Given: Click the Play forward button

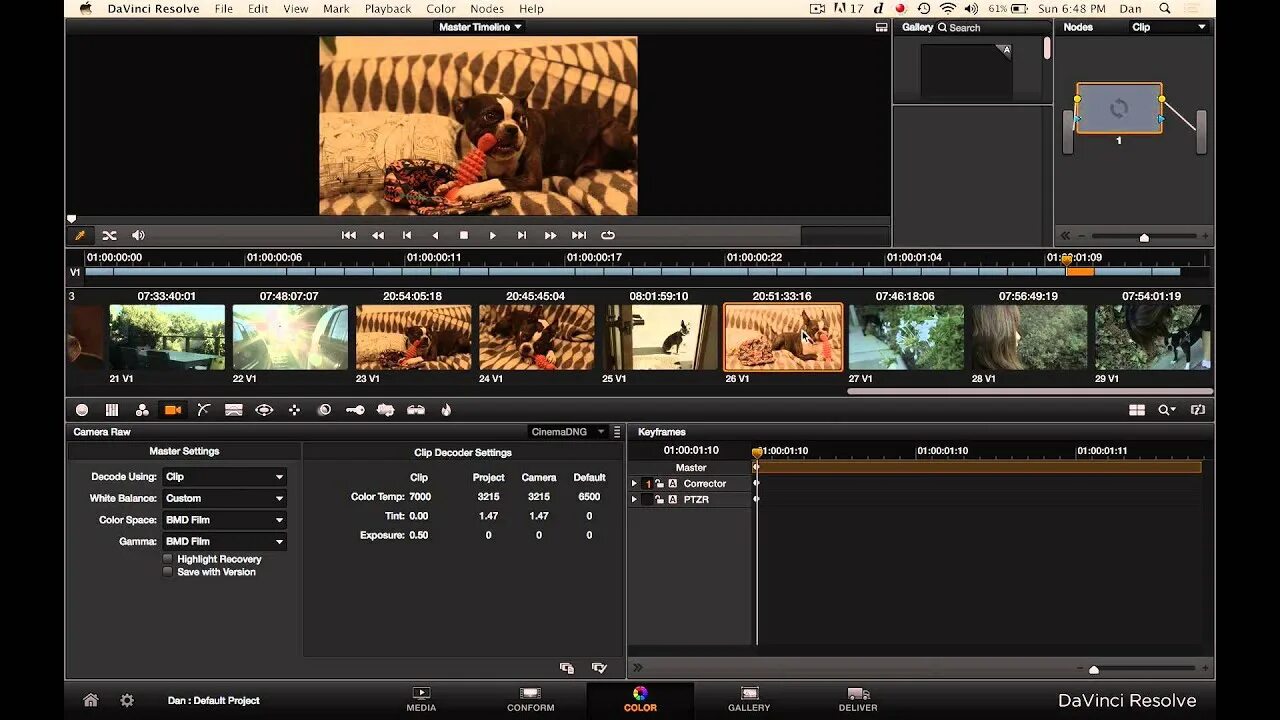Looking at the screenshot, I should tap(492, 235).
